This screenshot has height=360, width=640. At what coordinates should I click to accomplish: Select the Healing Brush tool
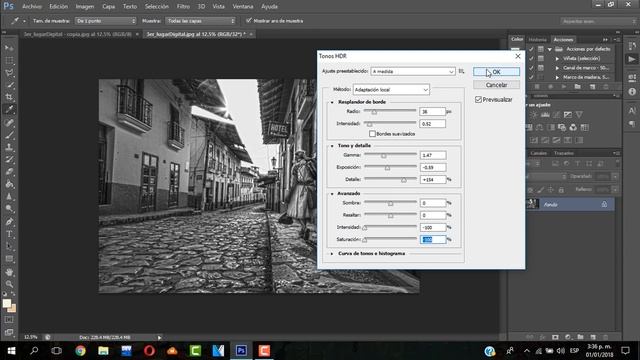9,122
